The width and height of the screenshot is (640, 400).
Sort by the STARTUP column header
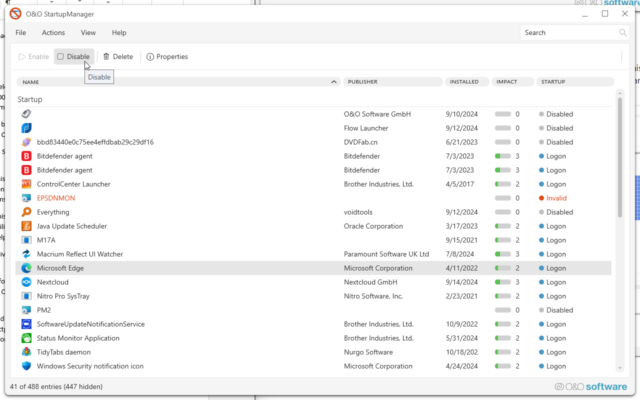(x=575, y=82)
